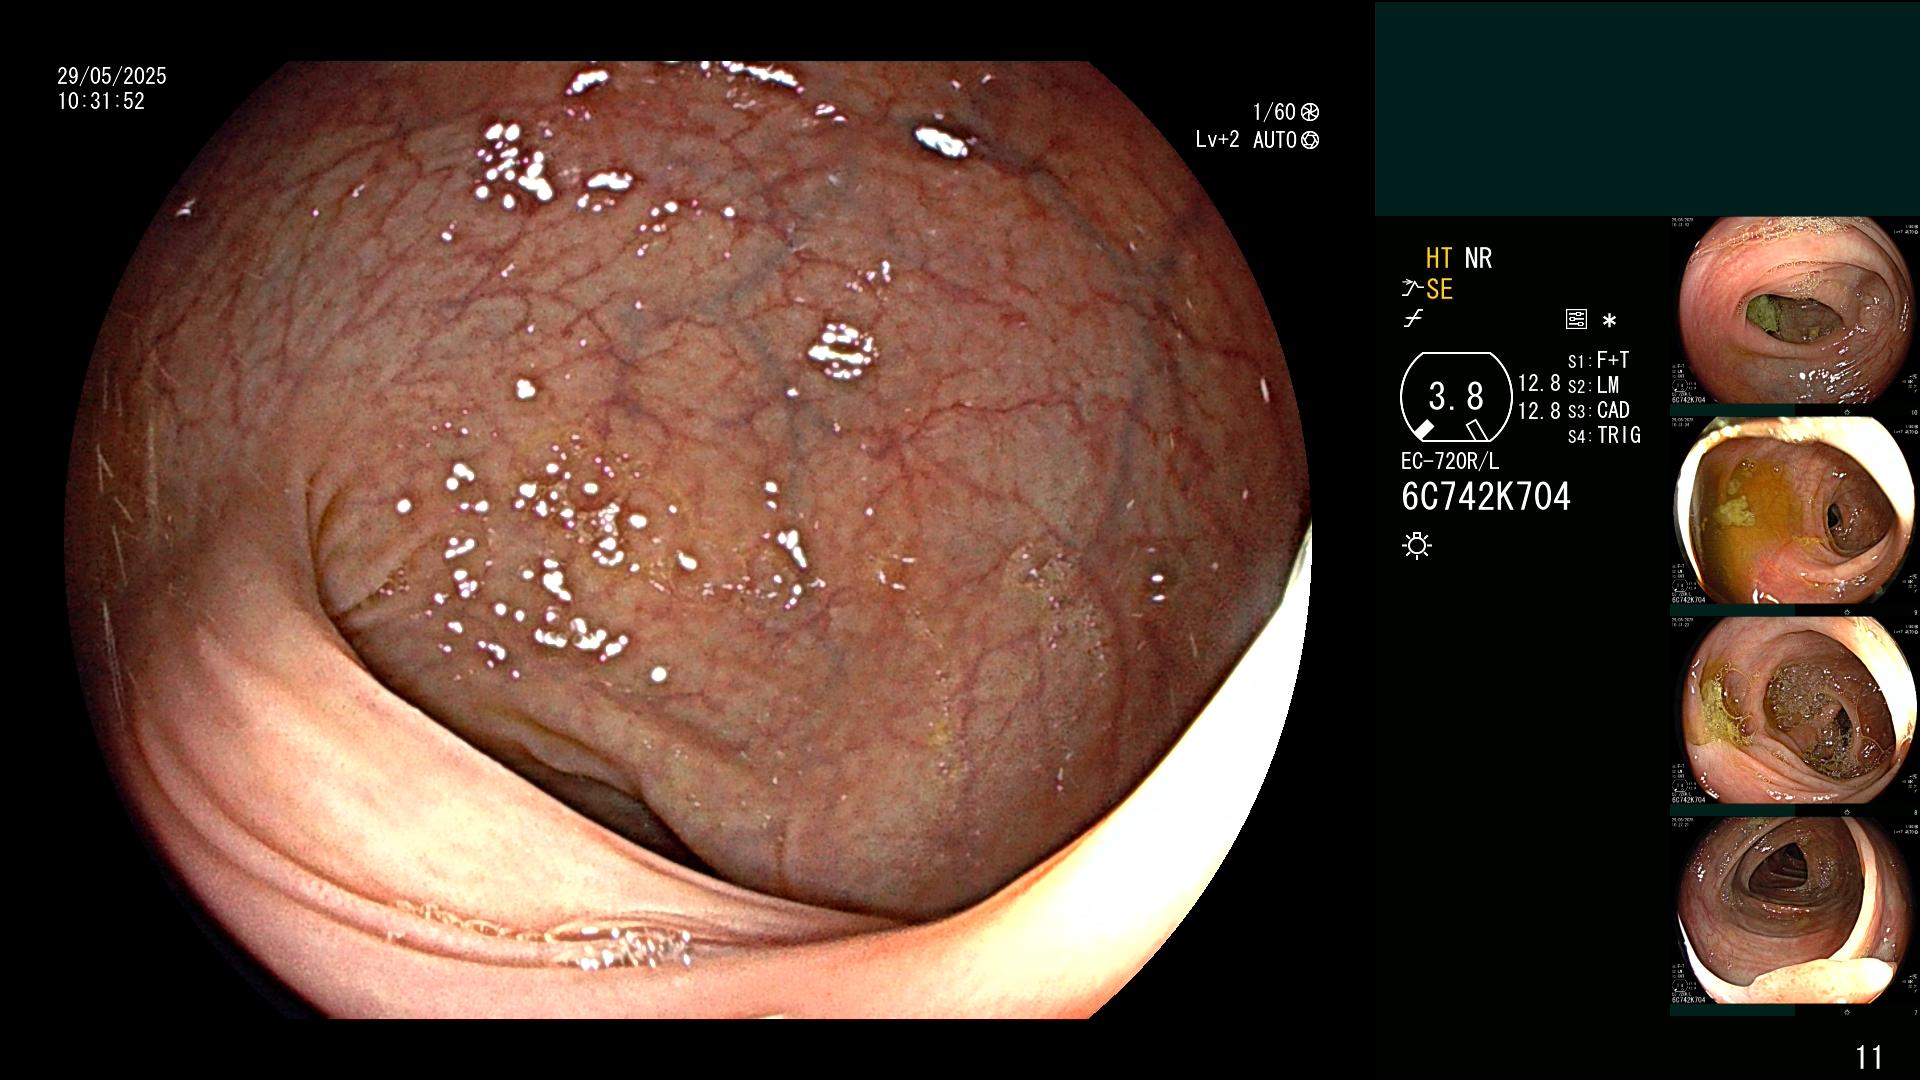1920x1080 pixels.
Task: Click the lower 12.8 diameter value
Action: pos(1539,411)
